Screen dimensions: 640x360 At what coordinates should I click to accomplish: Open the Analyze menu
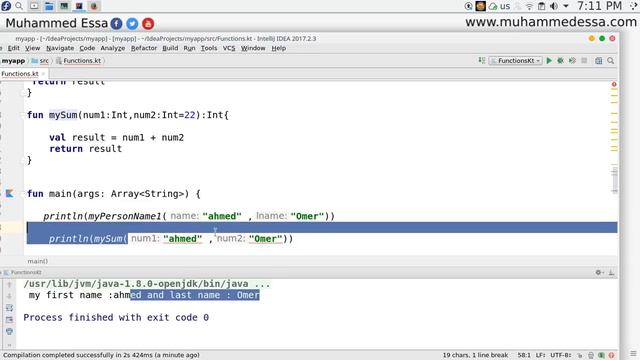[x=113, y=48]
